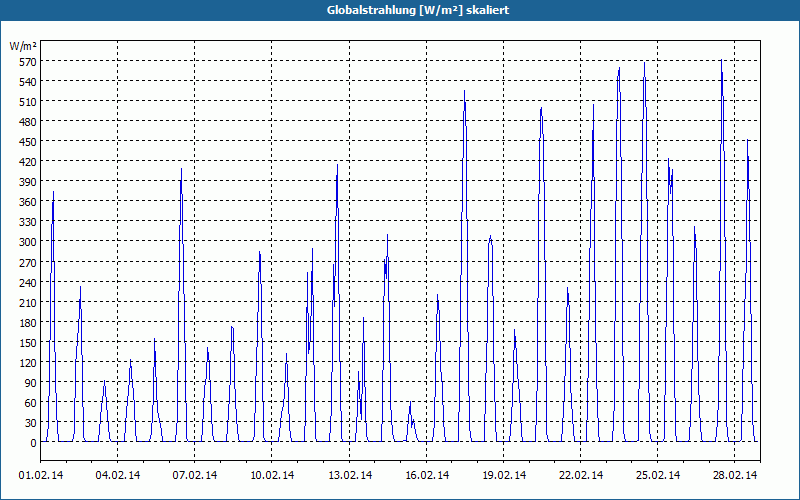
Task: Click the 04.02.14 date label
Action: 118,475
